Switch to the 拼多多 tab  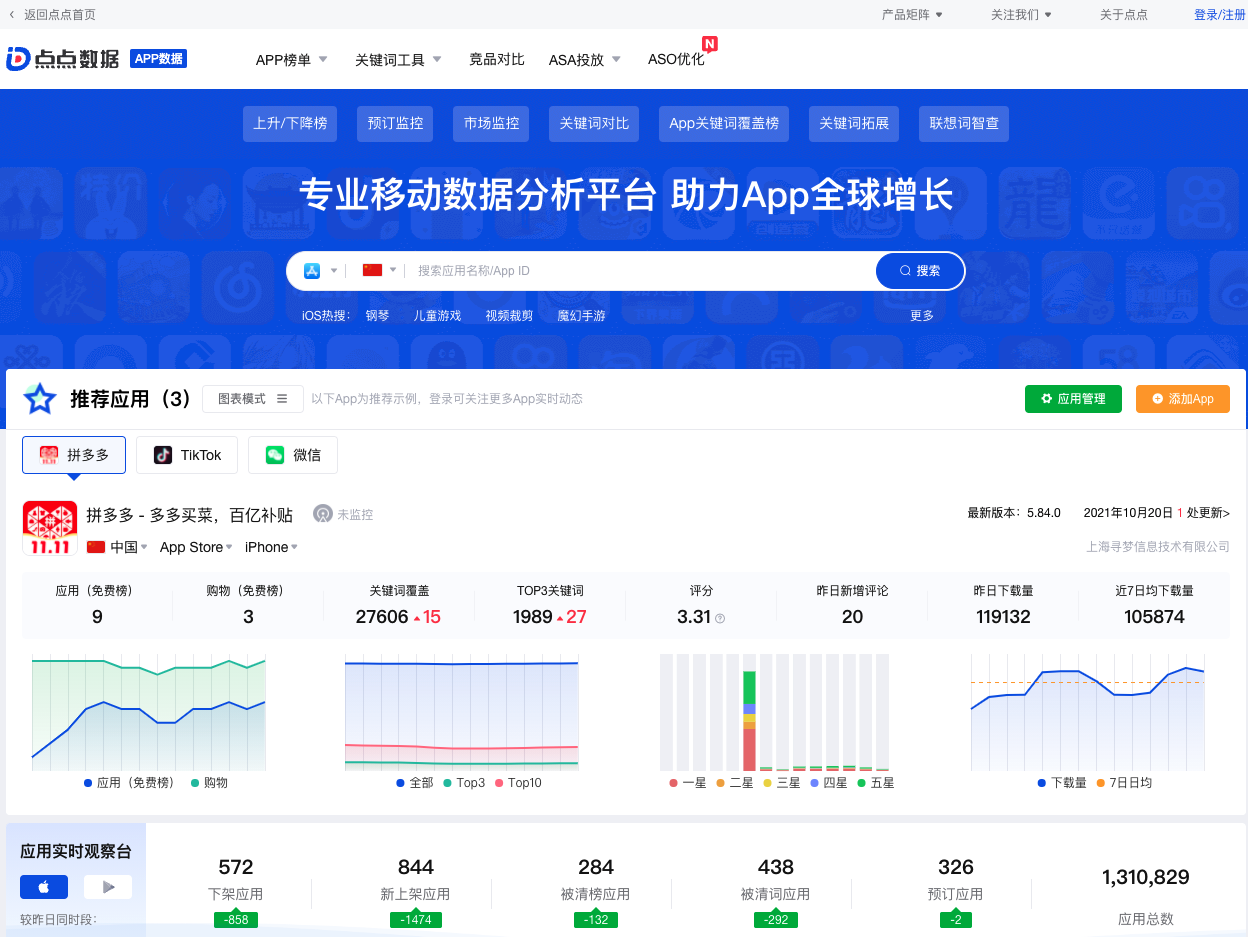(74, 455)
